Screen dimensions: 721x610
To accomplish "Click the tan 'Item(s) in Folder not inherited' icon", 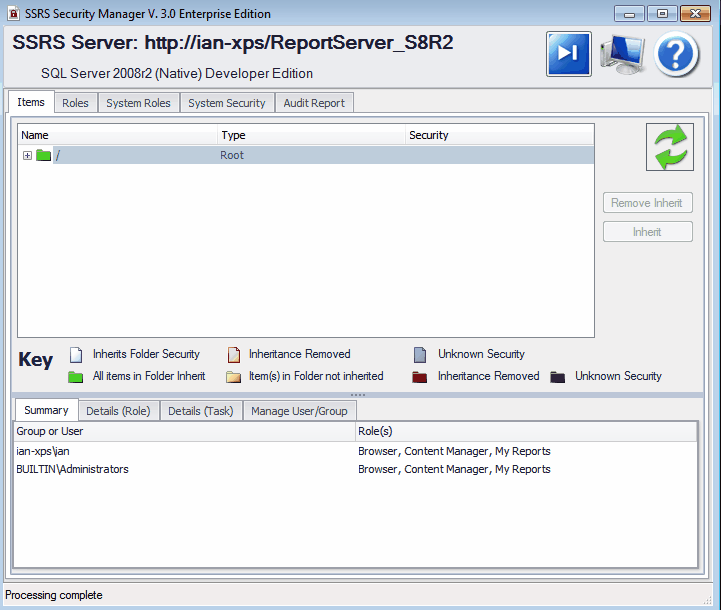I will (234, 377).
